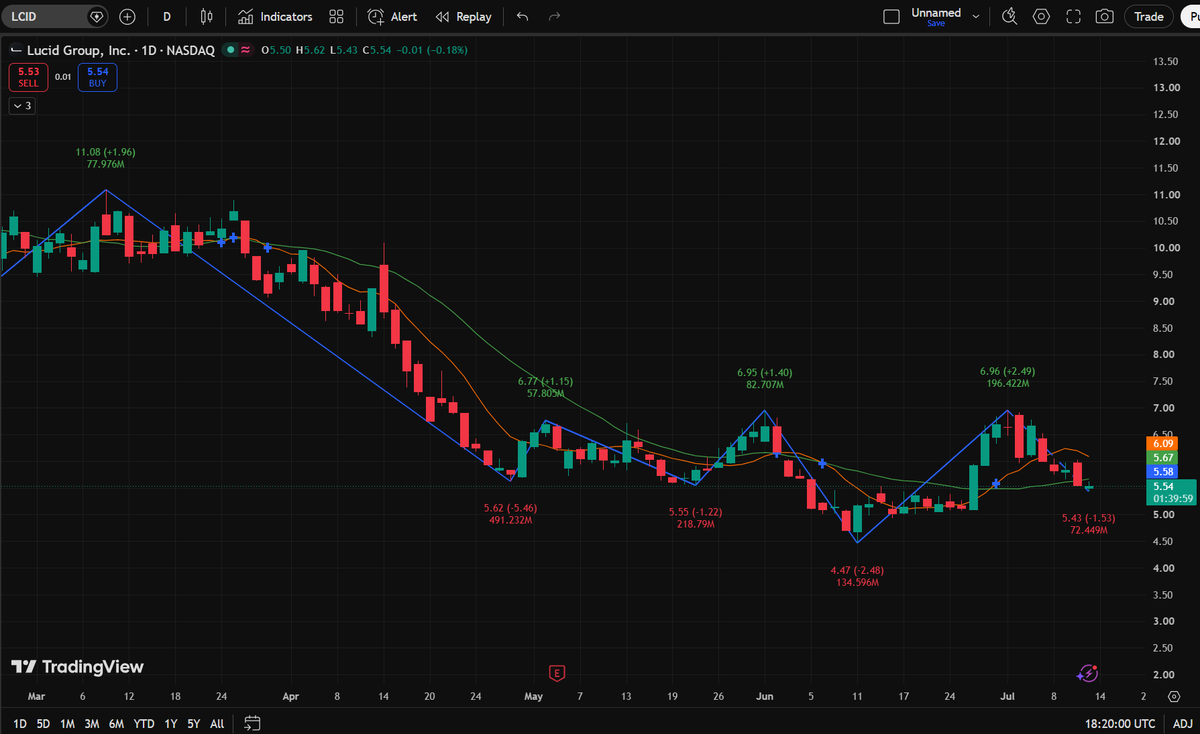This screenshot has width=1200, height=734.
Task: Select the YTD date range
Action: pyautogui.click(x=143, y=723)
